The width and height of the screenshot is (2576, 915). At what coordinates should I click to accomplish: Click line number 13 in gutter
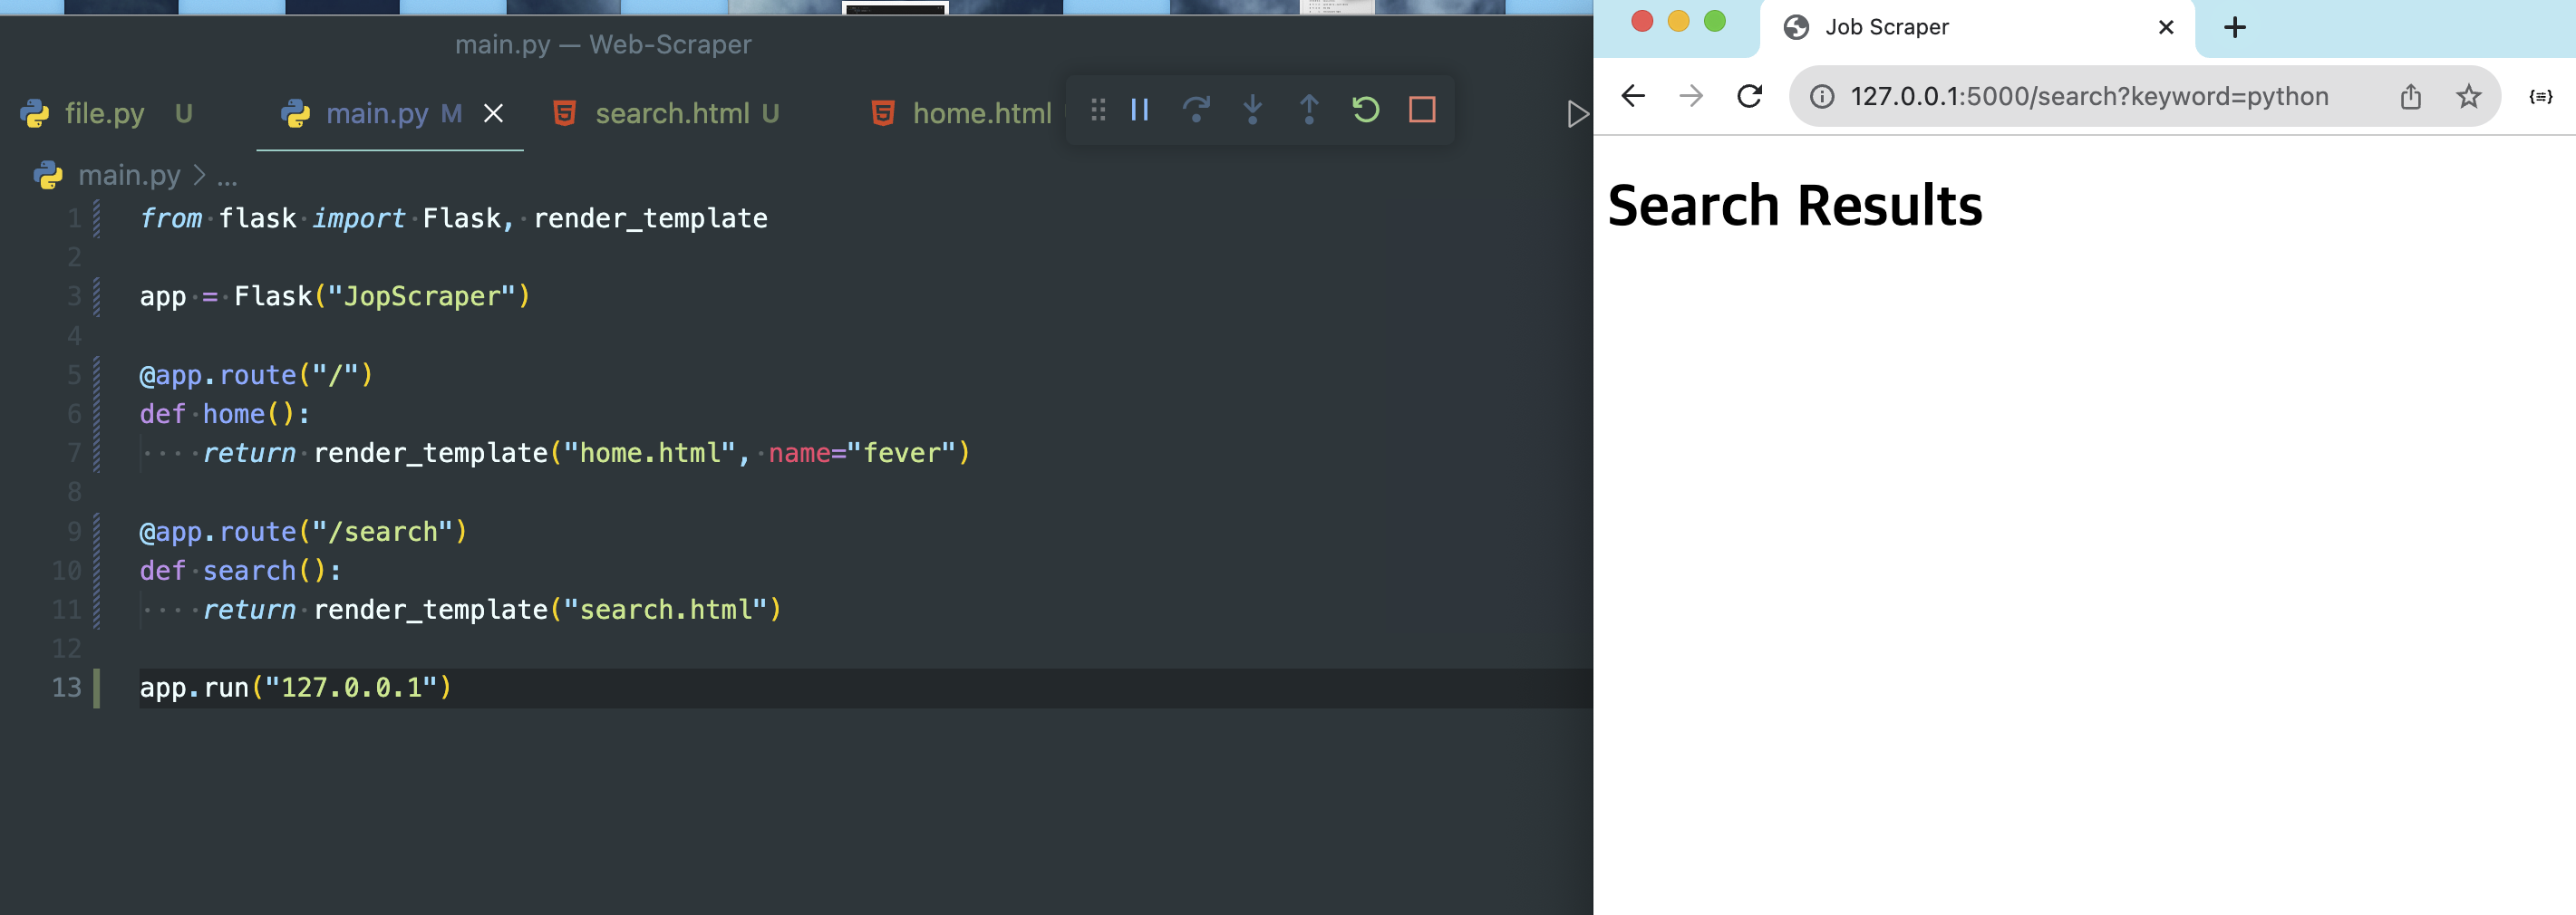66,687
